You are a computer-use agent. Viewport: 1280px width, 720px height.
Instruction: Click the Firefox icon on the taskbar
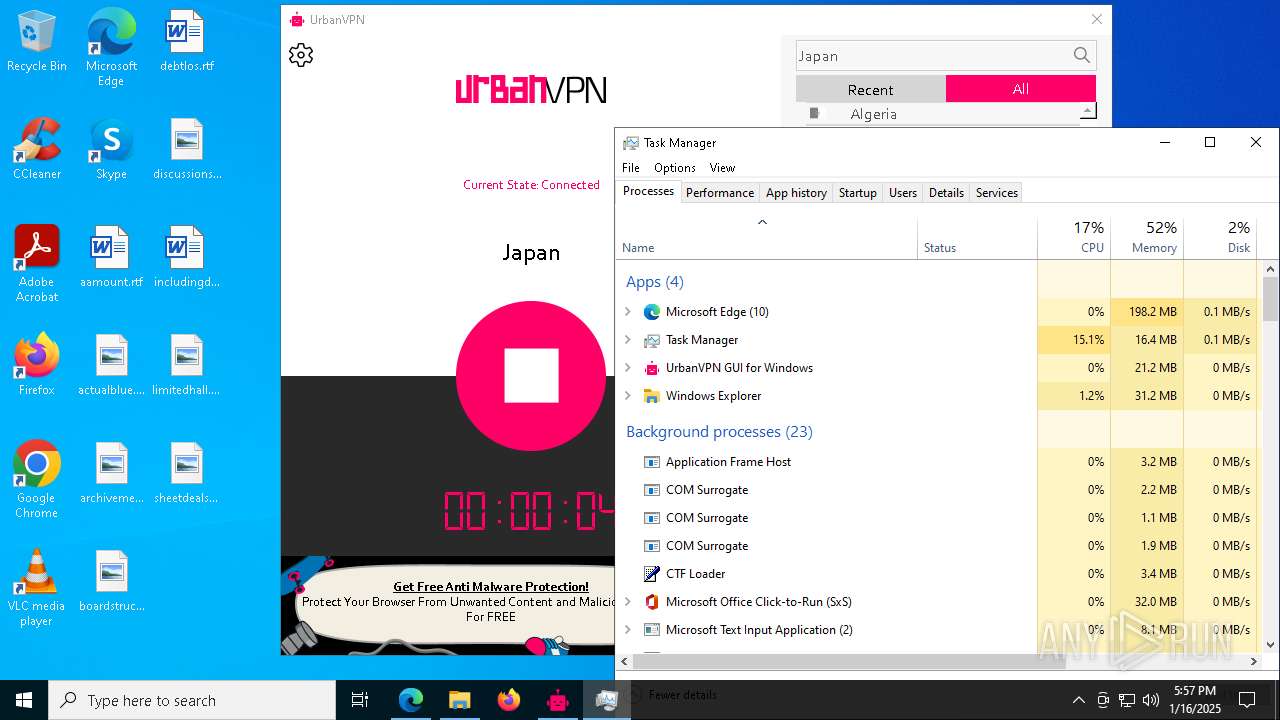(508, 700)
